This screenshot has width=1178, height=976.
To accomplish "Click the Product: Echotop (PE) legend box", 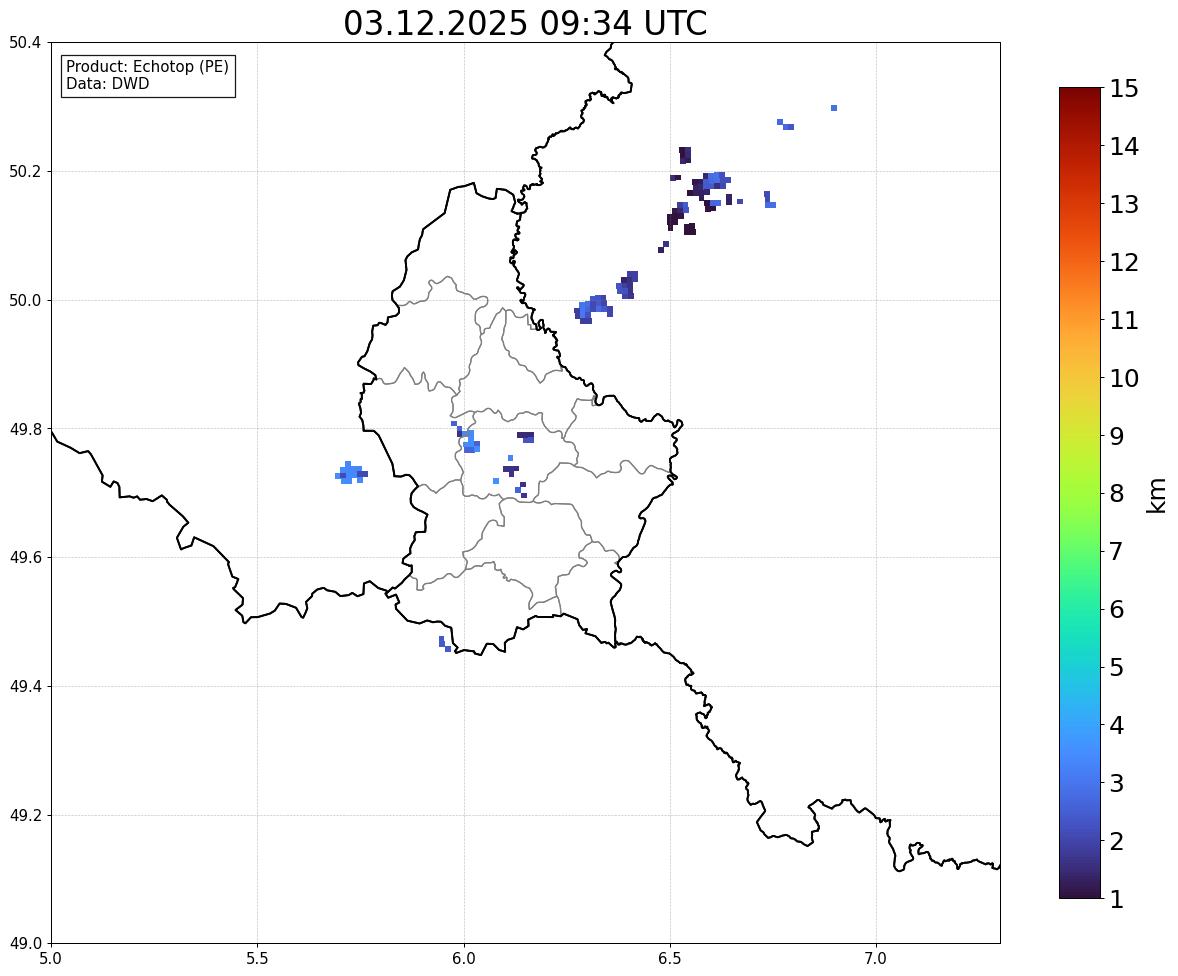I will [148, 75].
